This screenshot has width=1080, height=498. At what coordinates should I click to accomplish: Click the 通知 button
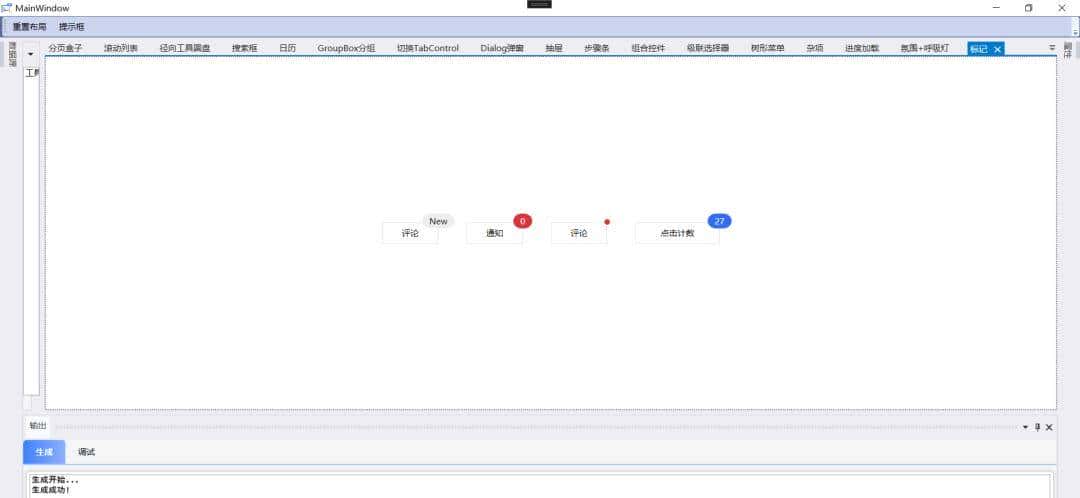click(x=495, y=233)
